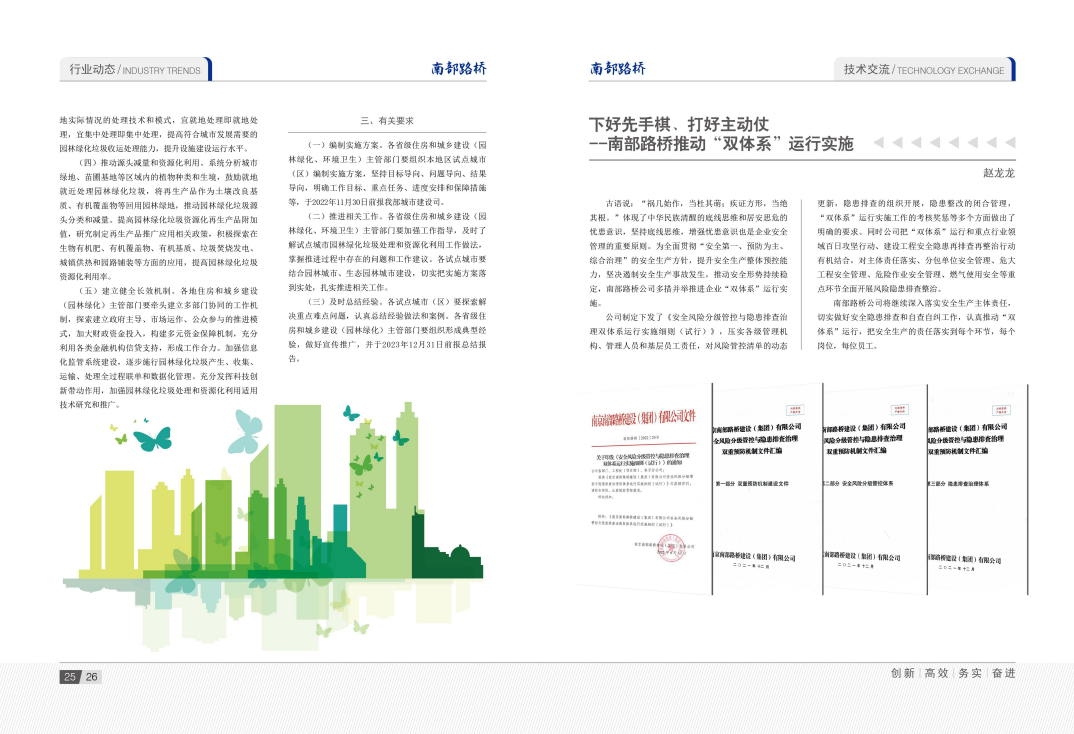
Task: Click the 行业动态 INDUSTRY TRENDS header label
Action: (x=135, y=69)
